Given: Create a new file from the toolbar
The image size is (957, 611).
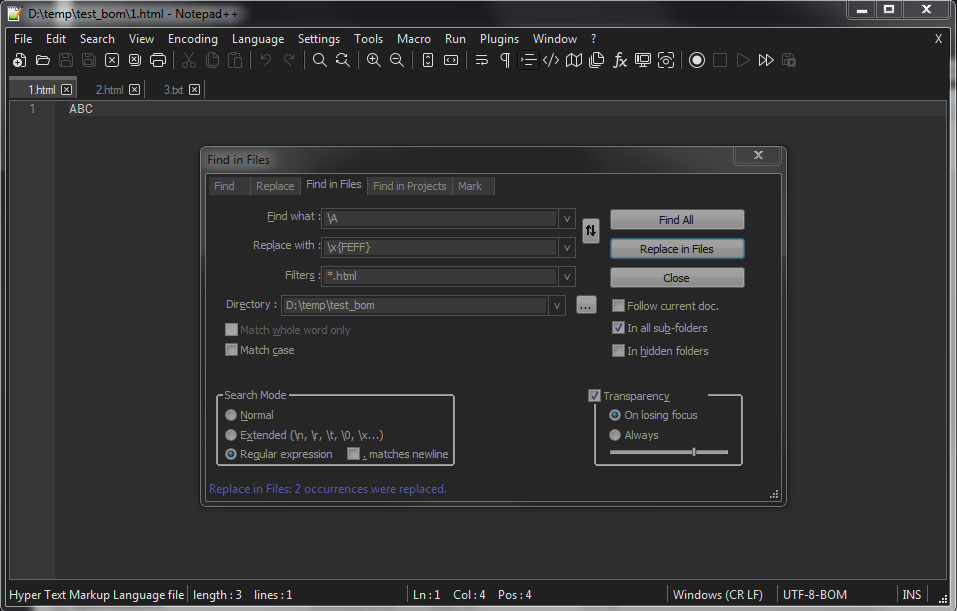Looking at the screenshot, I should coord(20,60).
